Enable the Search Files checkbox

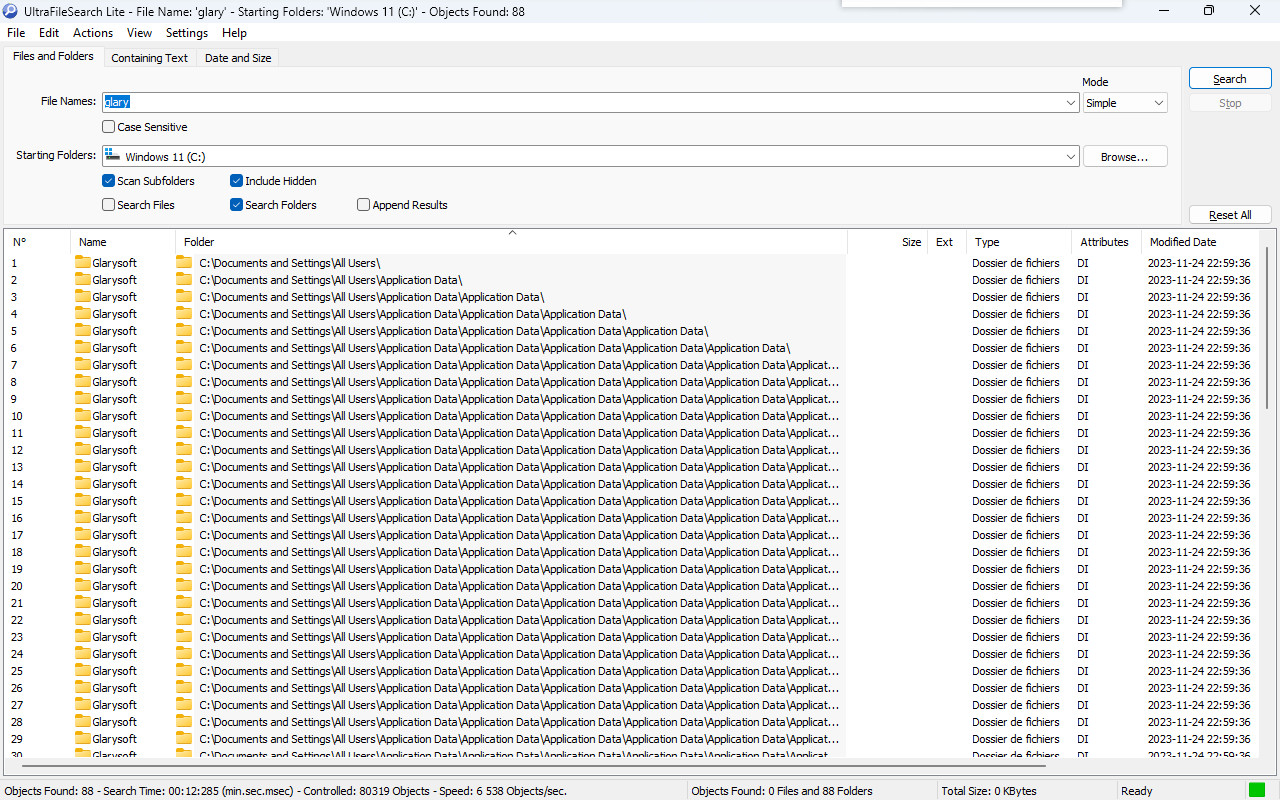click(108, 205)
